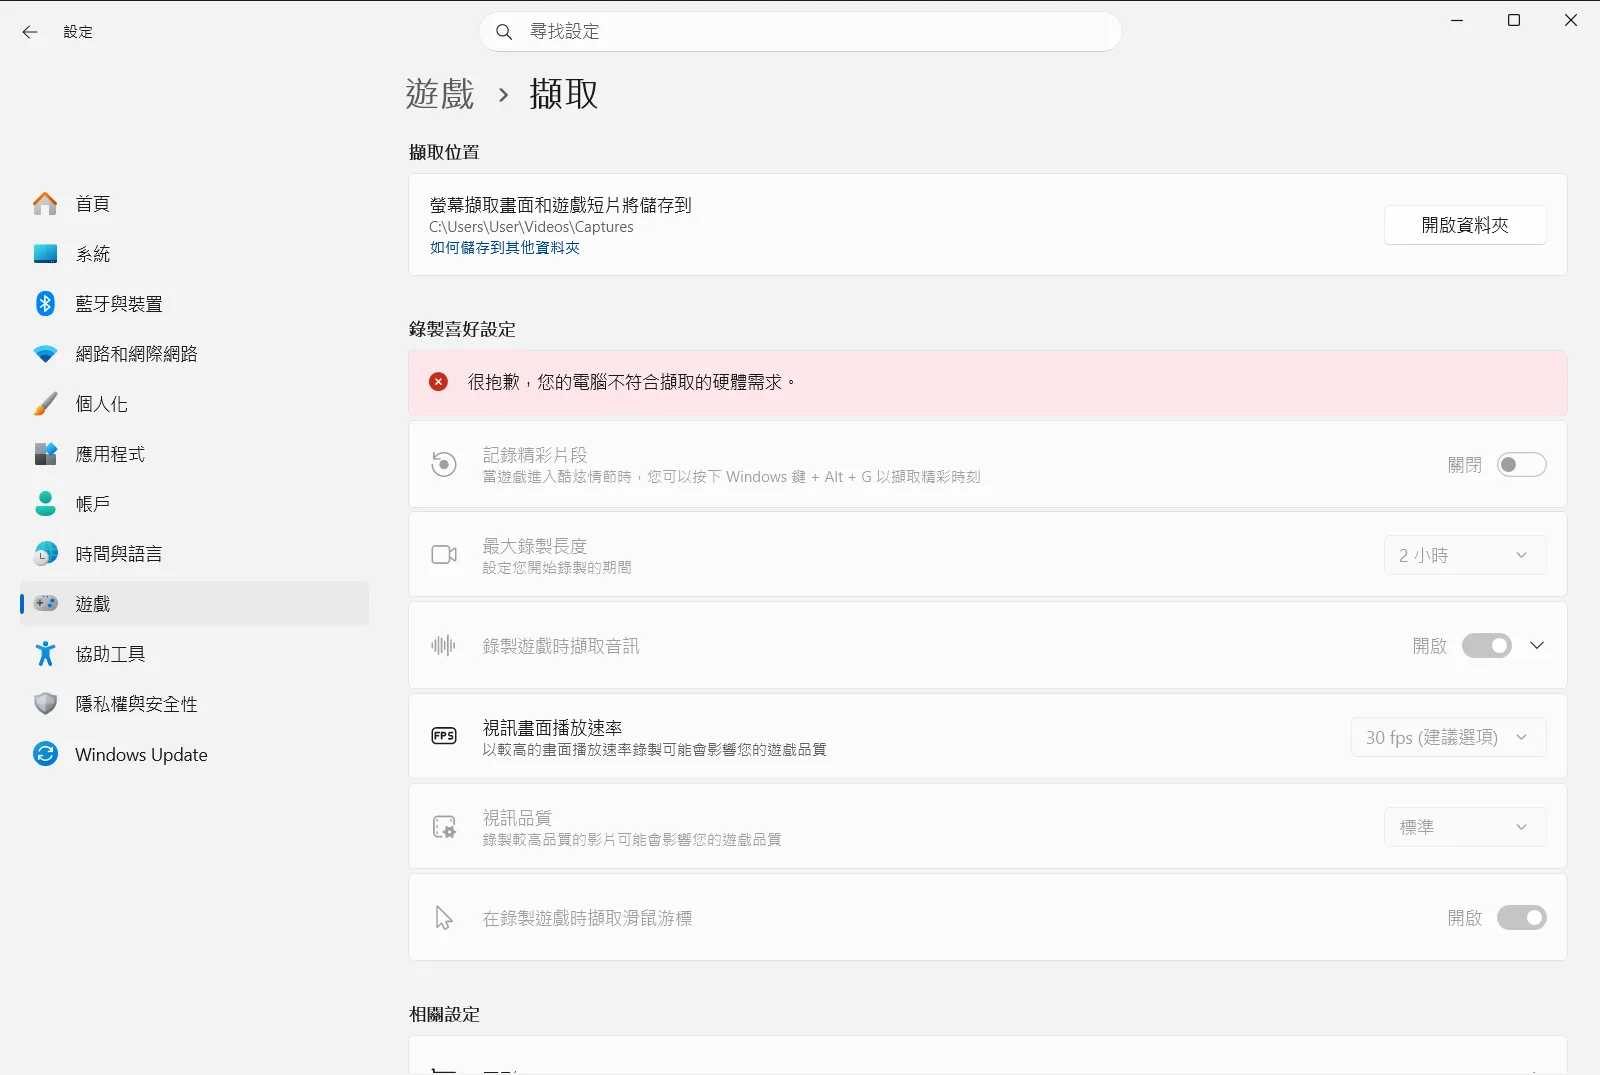This screenshot has width=1600, height=1075.
Task: Click the search magnifier icon
Action: pyautogui.click(x=505, y=32)
